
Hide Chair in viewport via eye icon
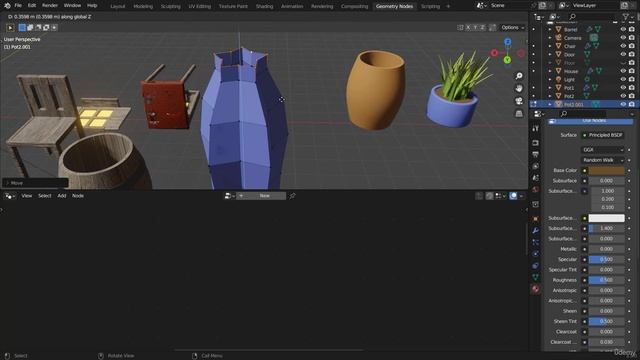[x=623, y=46]
